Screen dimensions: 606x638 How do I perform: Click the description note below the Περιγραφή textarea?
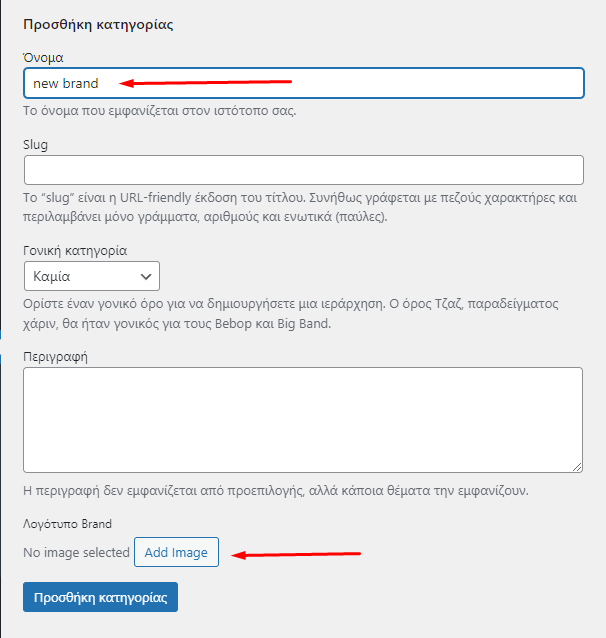click(282, 491)
